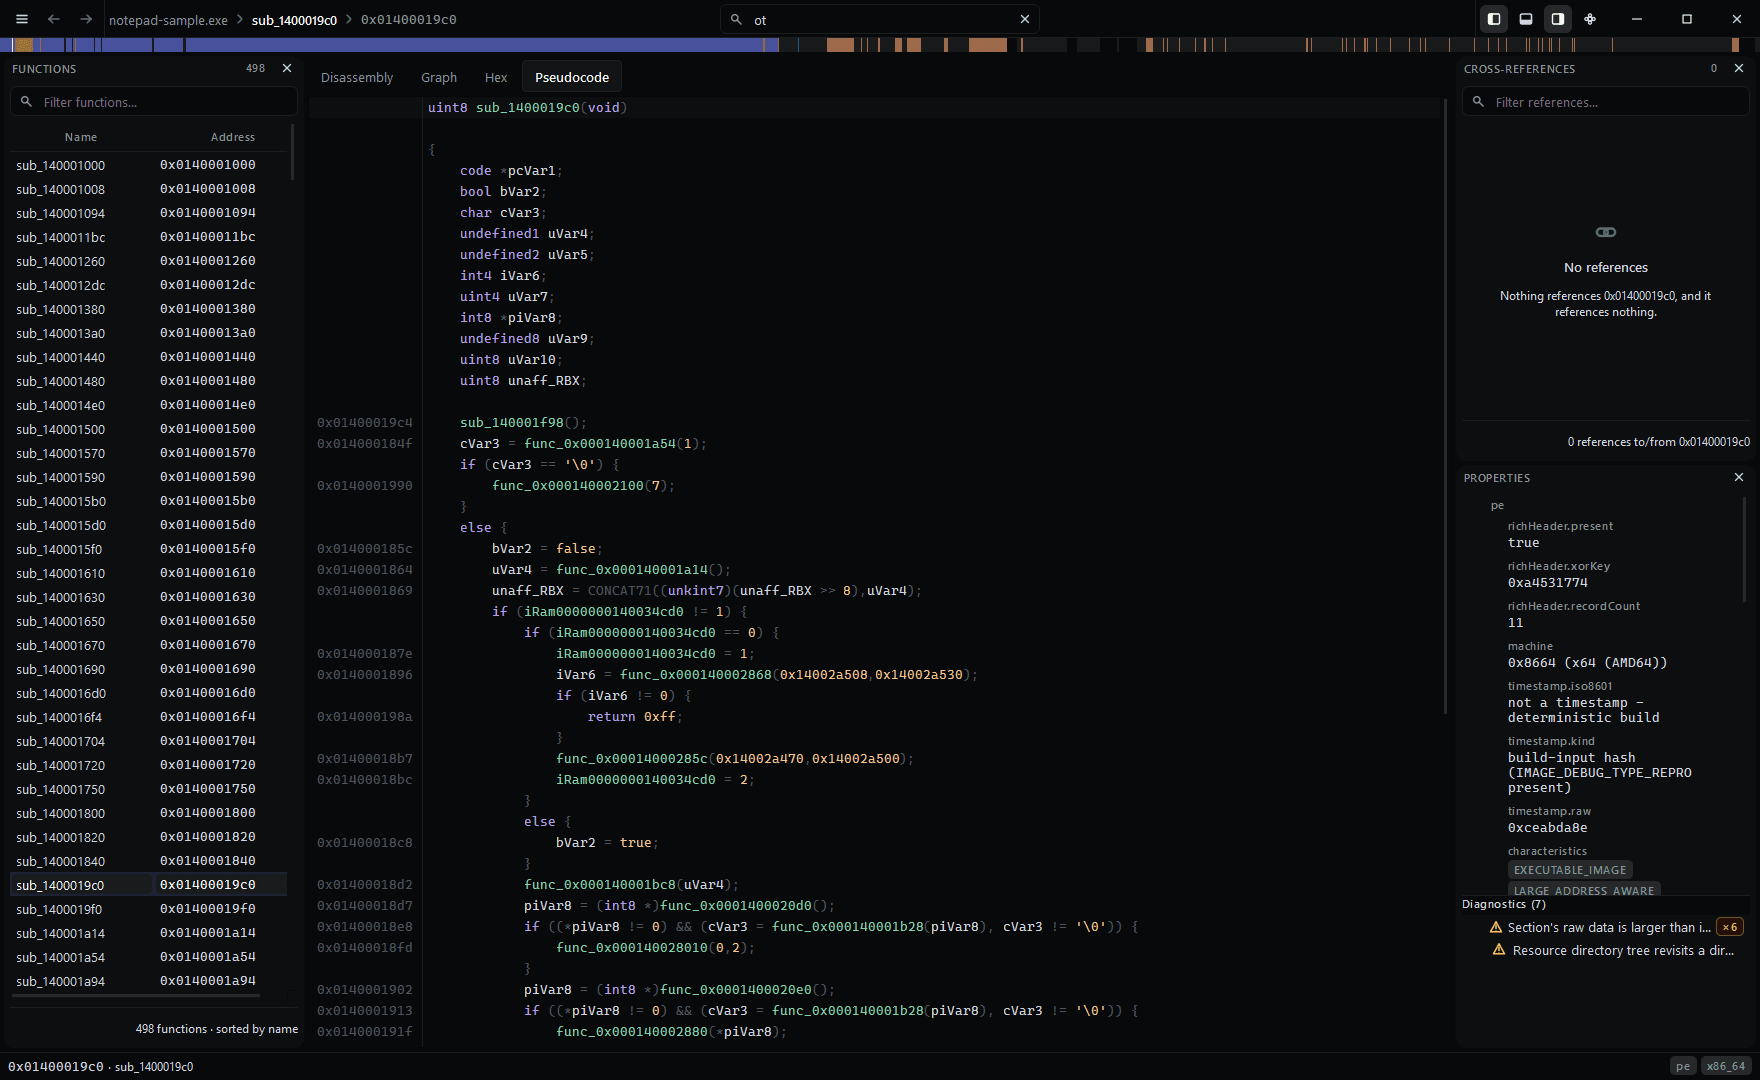Image resolution: width=1760 pixels, height=1080 pixels.
Task: Click the LARGE_ADDRESS_AWARE characteristic tag
Action: [1584, 890]
